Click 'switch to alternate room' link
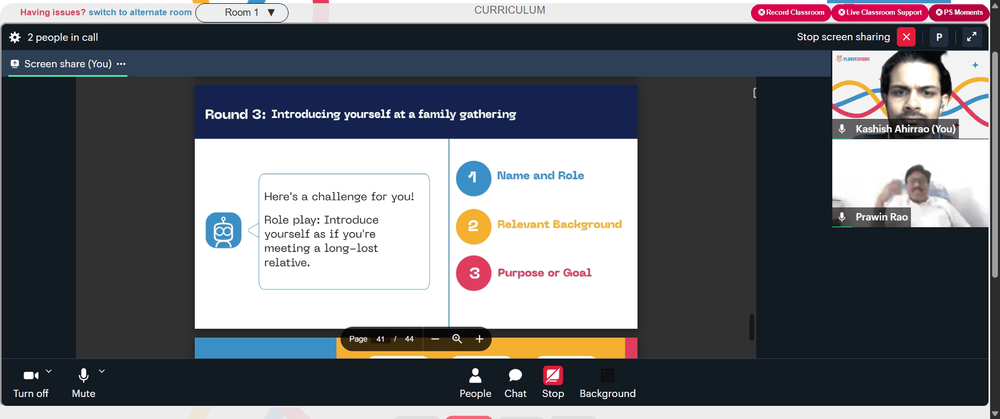The width and height of the screenshot is (1000, 419). point(140,12)
